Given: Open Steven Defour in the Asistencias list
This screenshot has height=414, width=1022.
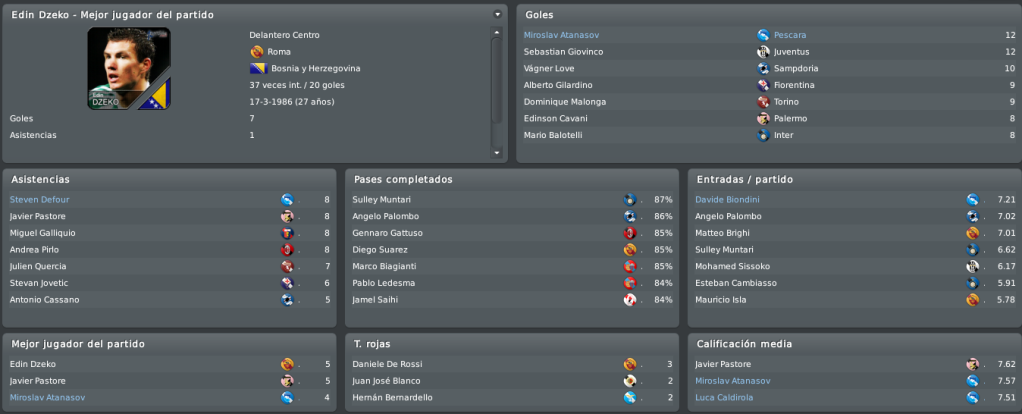Looking at the screenshot, I should pos(39,200).
